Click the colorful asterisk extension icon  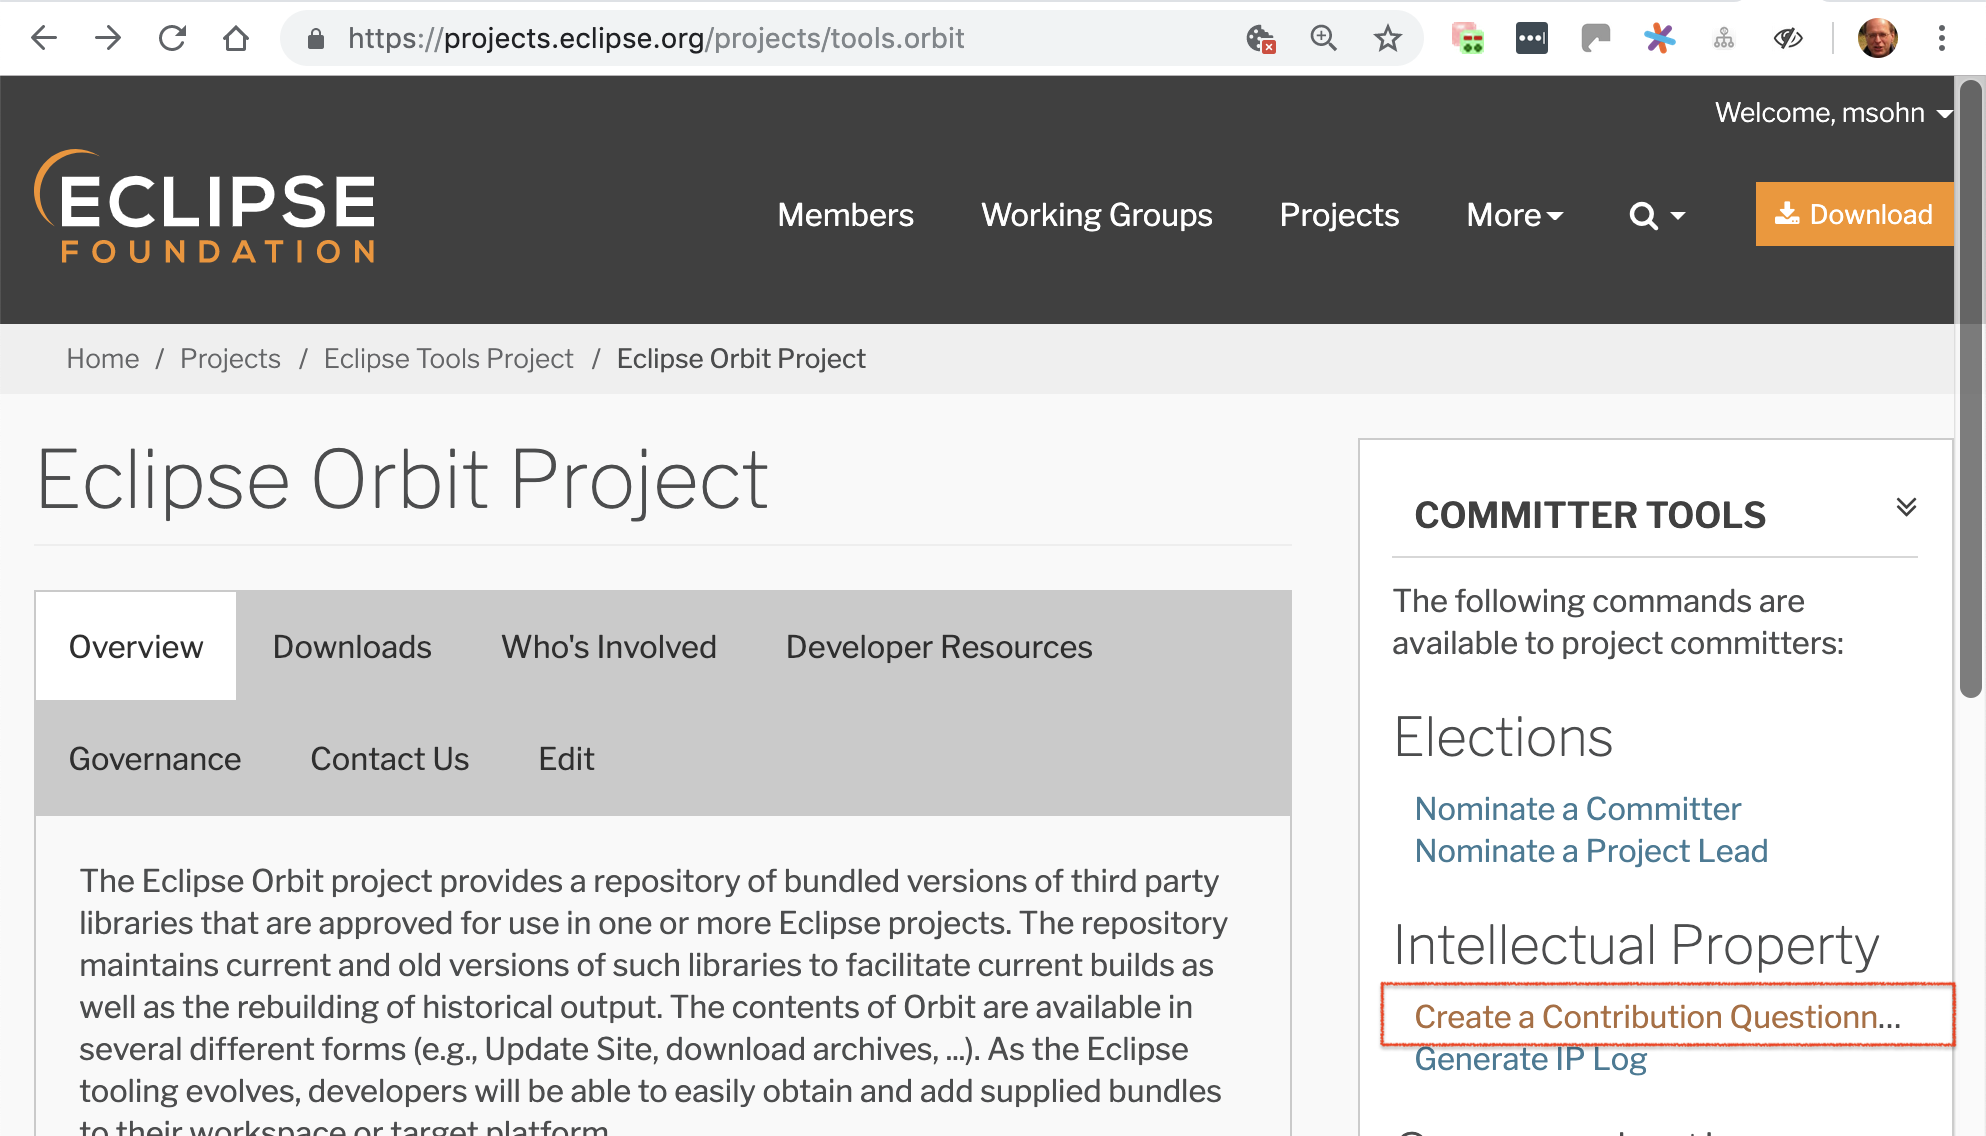pos(1659,38)
